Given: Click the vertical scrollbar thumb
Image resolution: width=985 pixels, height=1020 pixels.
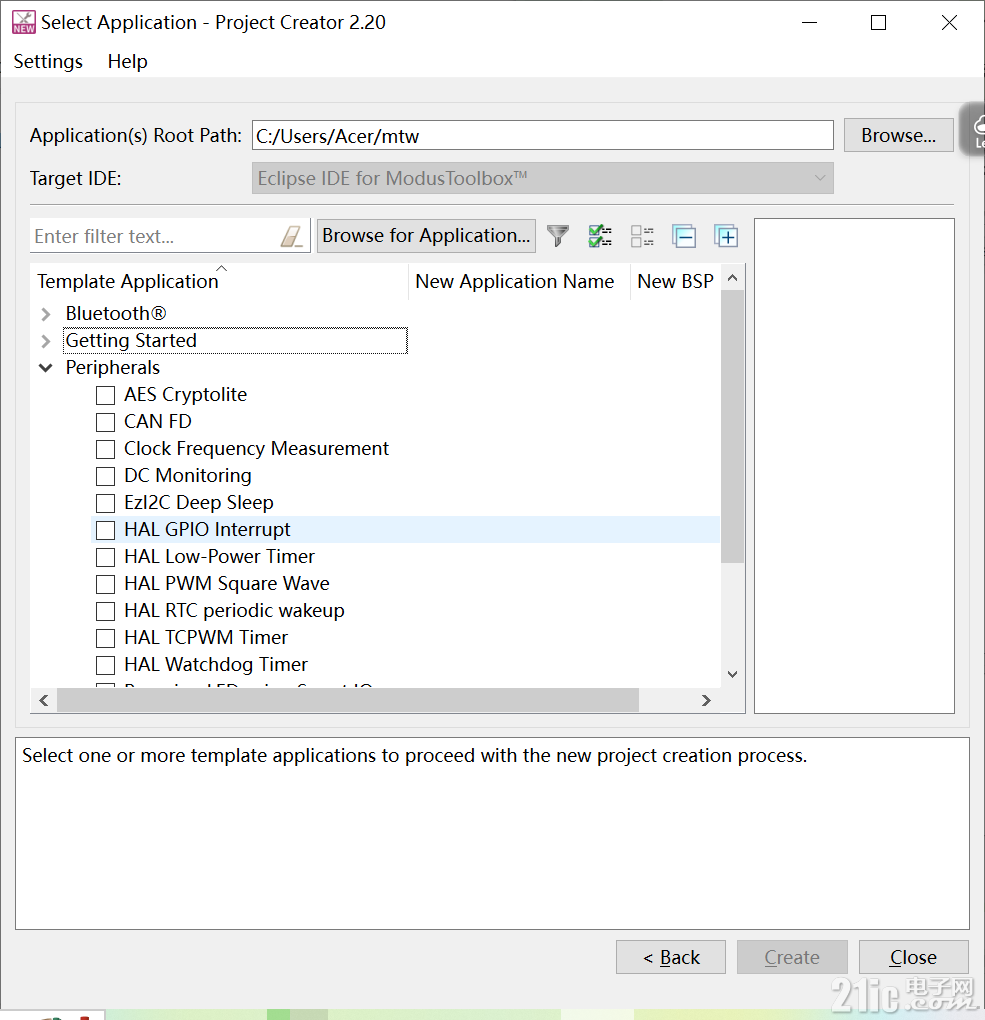Looking at the screenshot, I should [733, 426].
